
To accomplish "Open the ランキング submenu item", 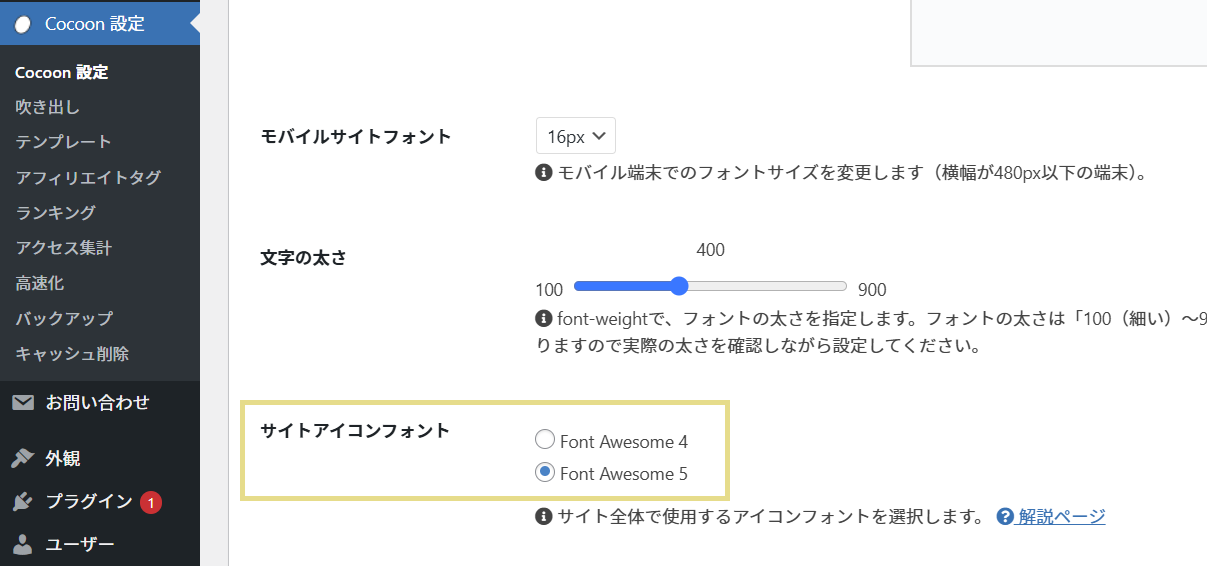I will pos(56,213).
